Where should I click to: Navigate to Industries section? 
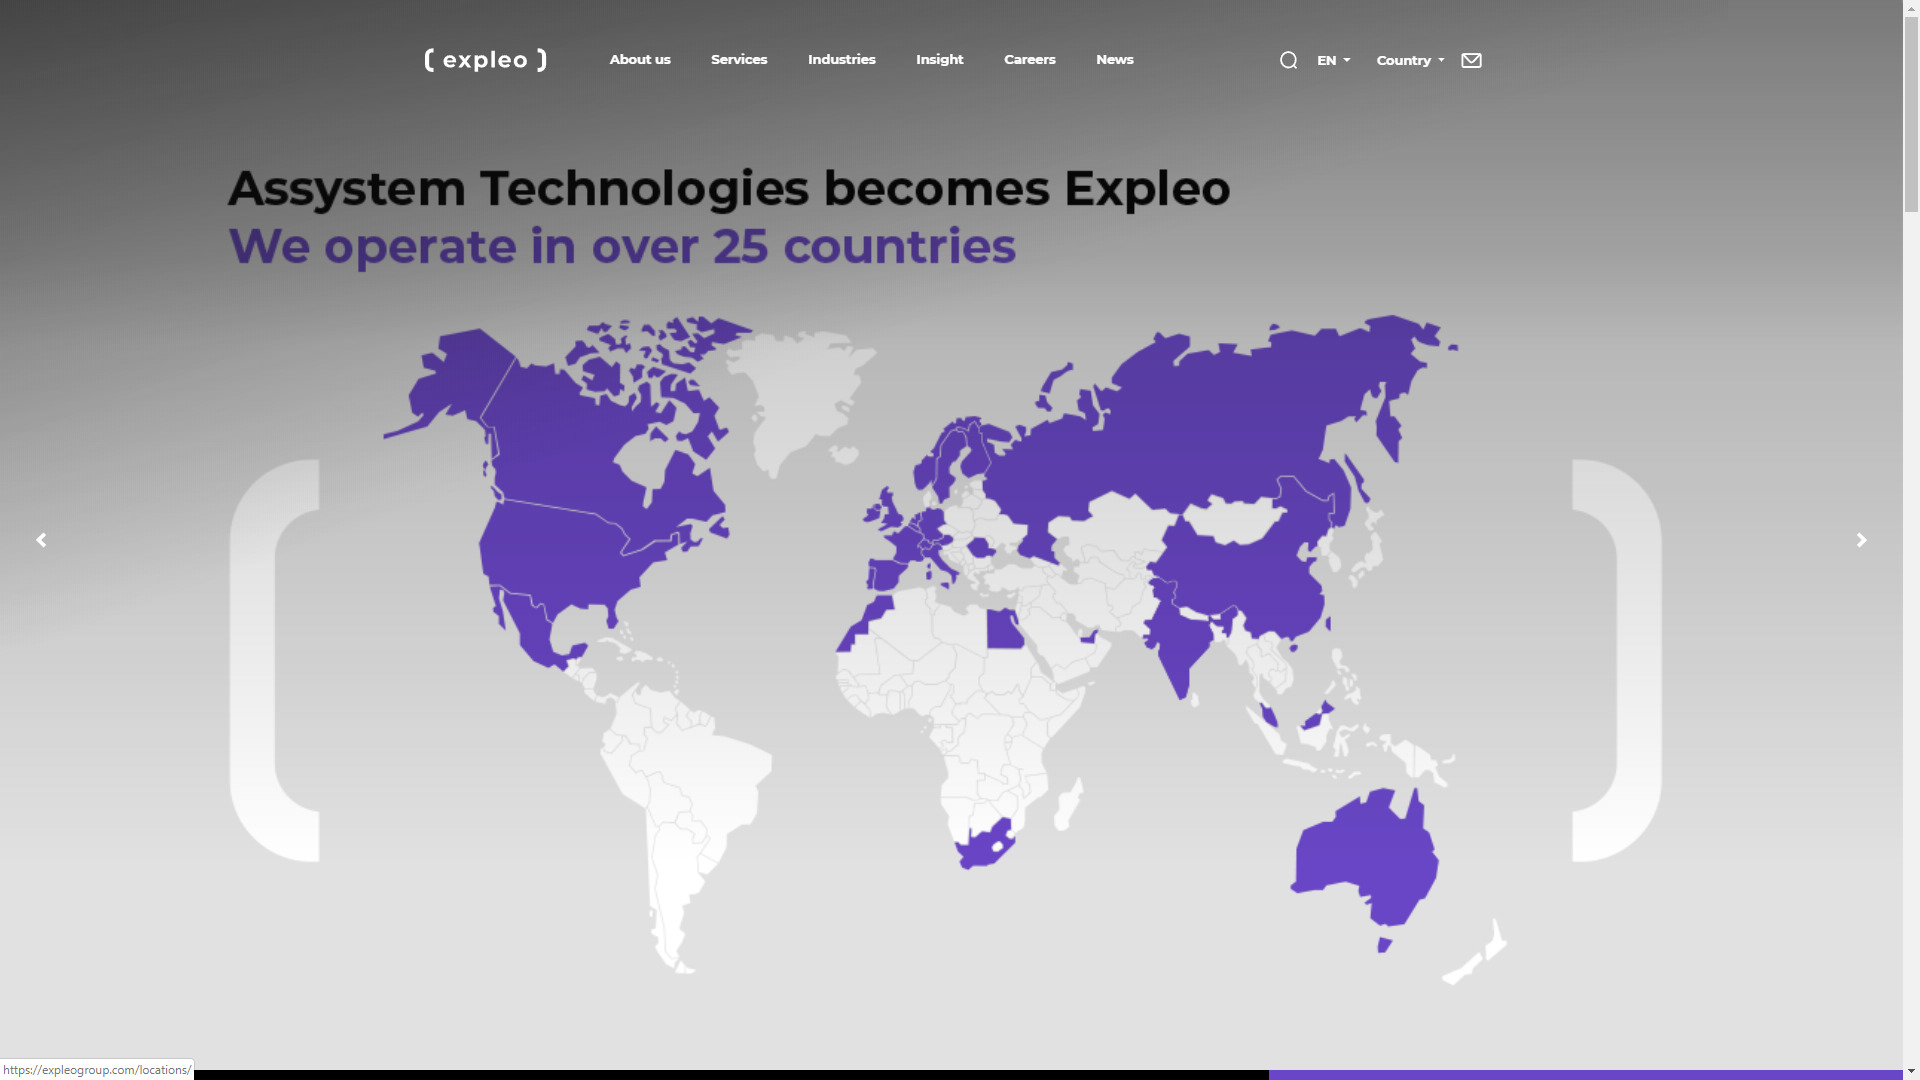[x=841, y=60]
